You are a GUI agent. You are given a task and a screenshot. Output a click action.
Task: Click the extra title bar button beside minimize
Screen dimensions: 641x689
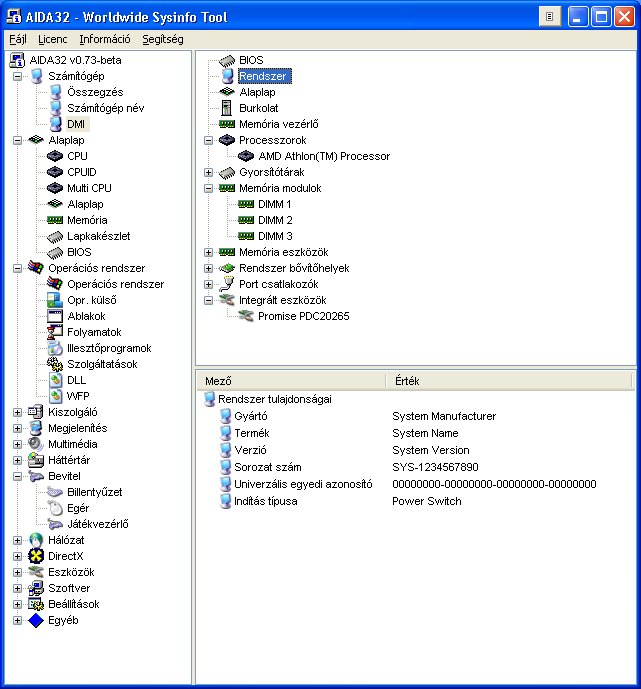click(x=549, y=17)
